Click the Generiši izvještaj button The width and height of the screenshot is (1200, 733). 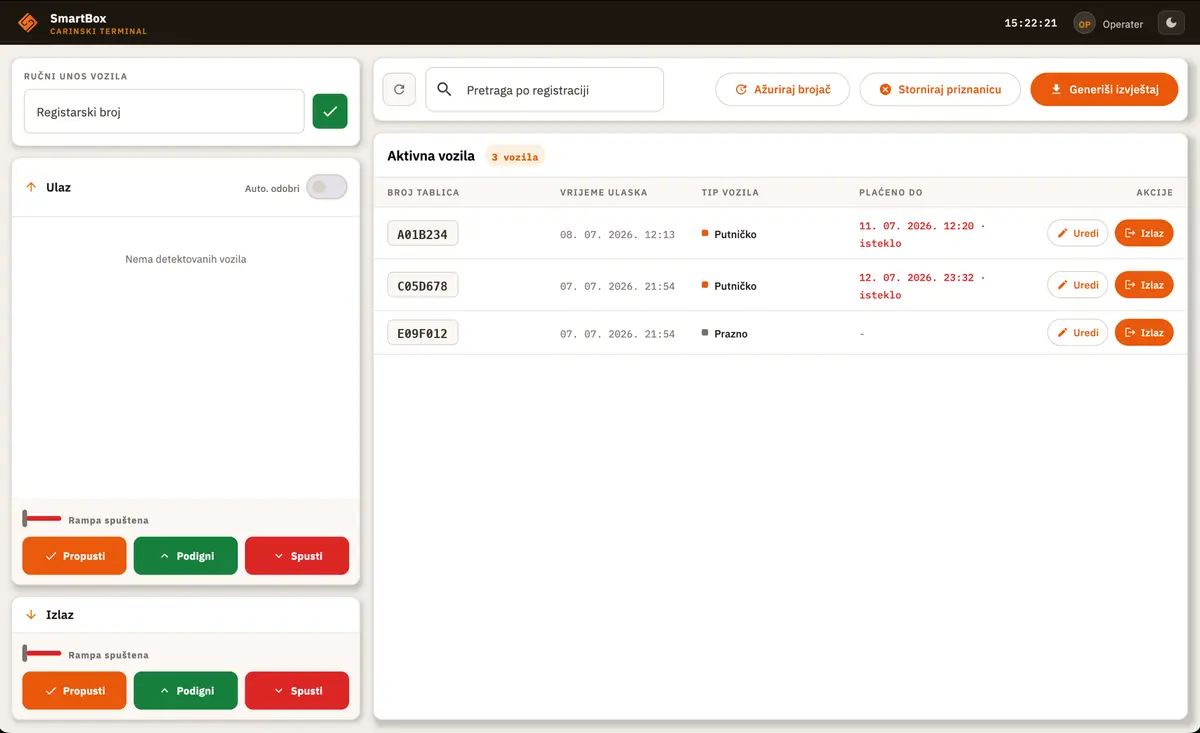(1104, 89)
